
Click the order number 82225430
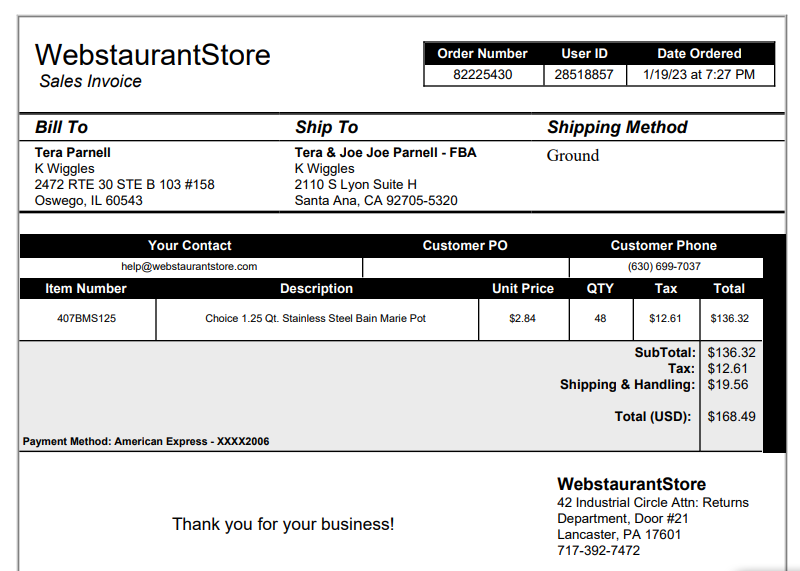tap(483, 75)
